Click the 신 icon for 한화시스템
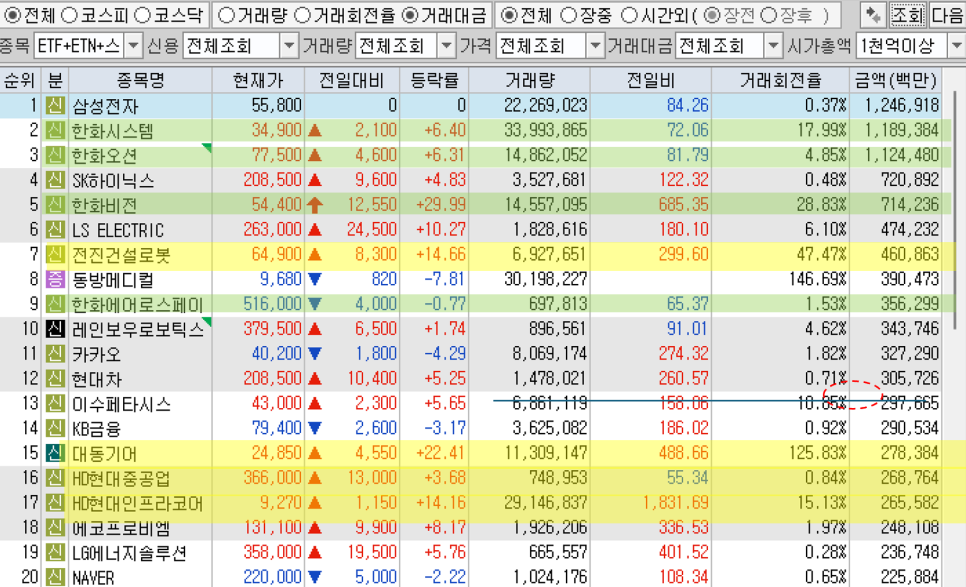The image size is (966, 587). [x=55, y=131]
